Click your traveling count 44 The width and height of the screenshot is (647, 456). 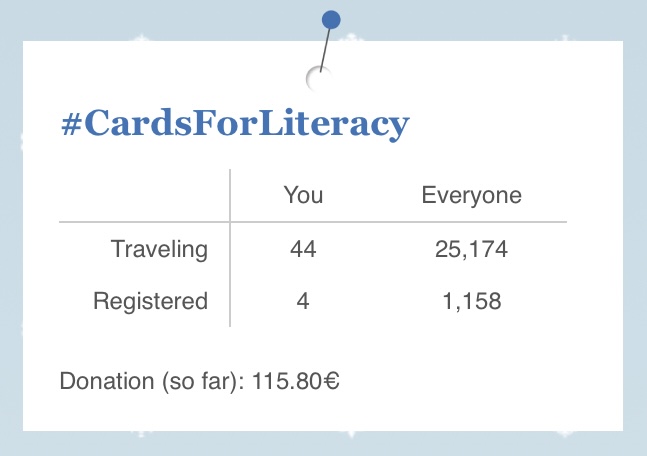(x=303, y=249)
